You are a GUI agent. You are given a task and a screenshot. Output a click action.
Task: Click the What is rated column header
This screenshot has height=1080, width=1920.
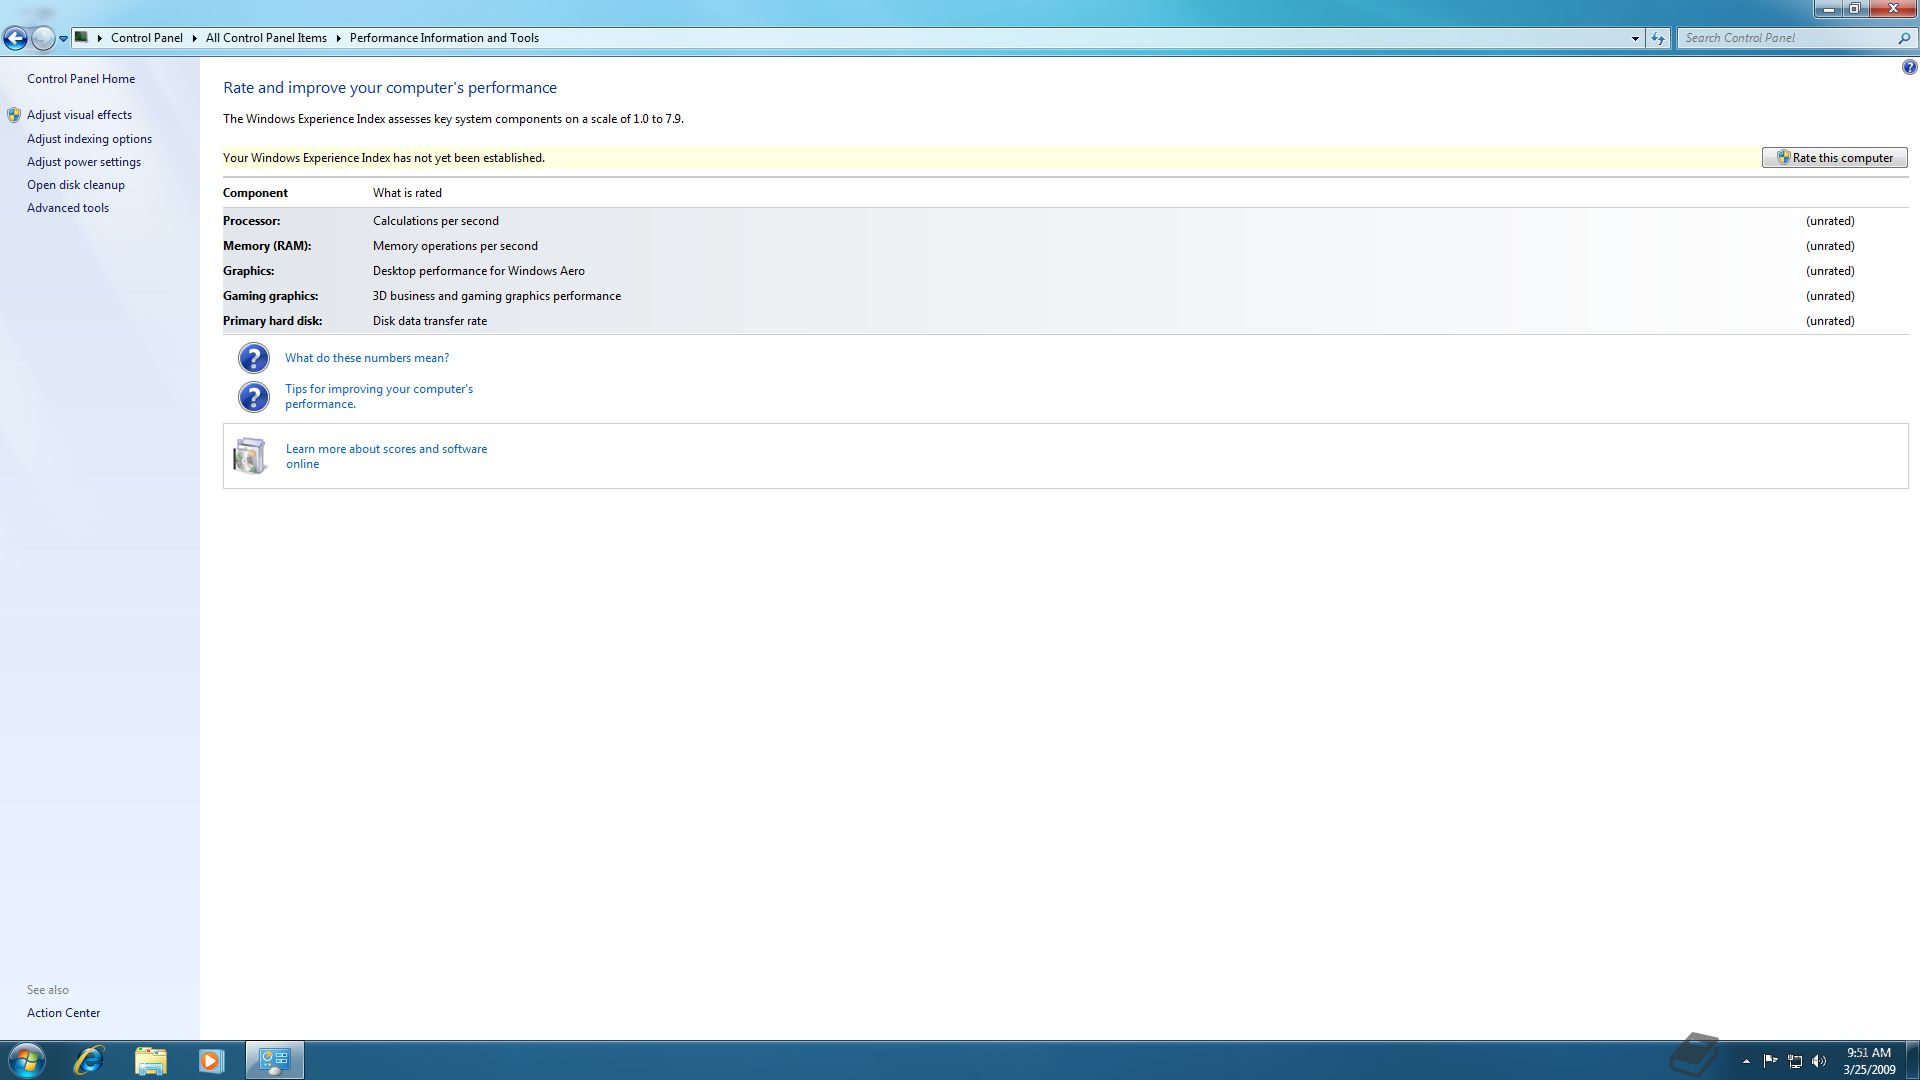click(407, 193)
